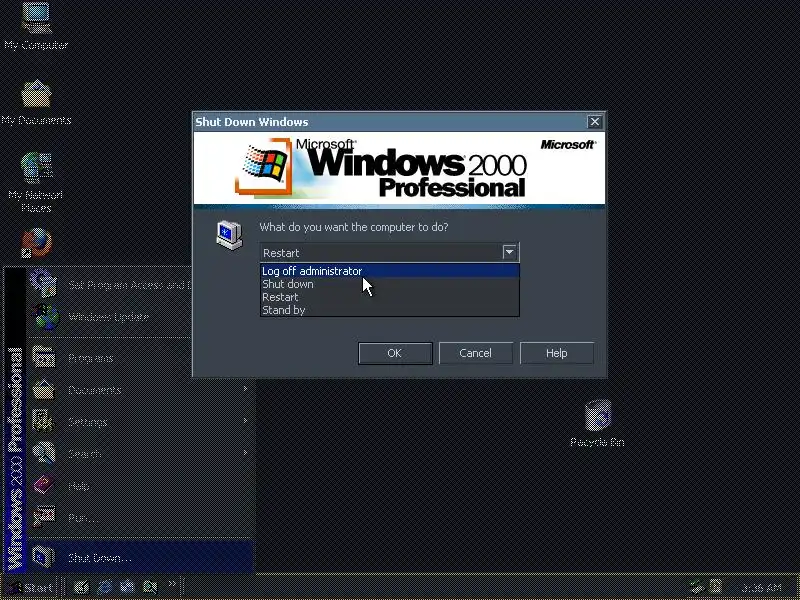Expand Documents submenu in Start menu

point(141,390)
